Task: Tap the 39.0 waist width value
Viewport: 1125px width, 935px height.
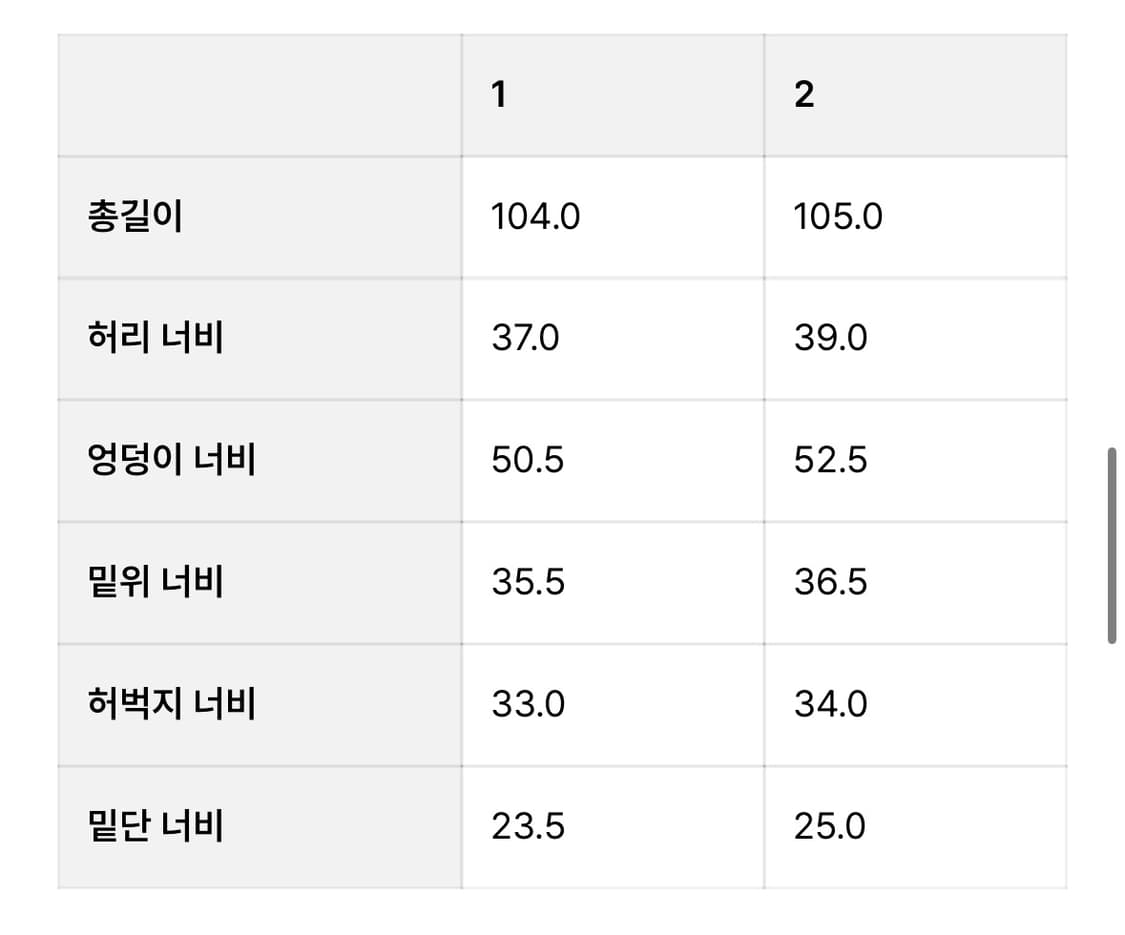Action: (830, 339)
